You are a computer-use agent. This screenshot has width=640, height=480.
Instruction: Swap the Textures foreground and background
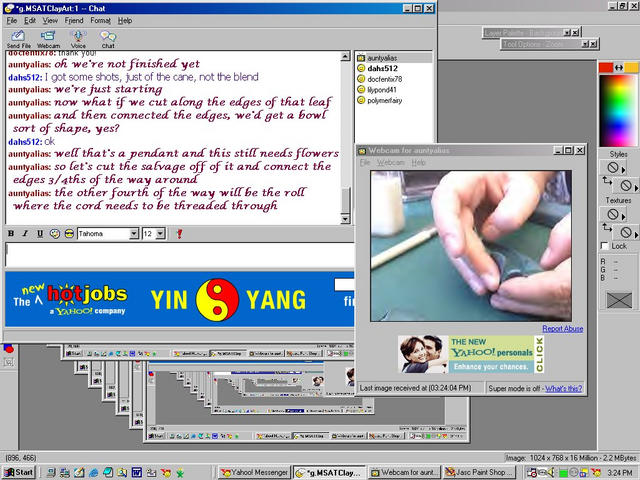click(x=607, y=227)
